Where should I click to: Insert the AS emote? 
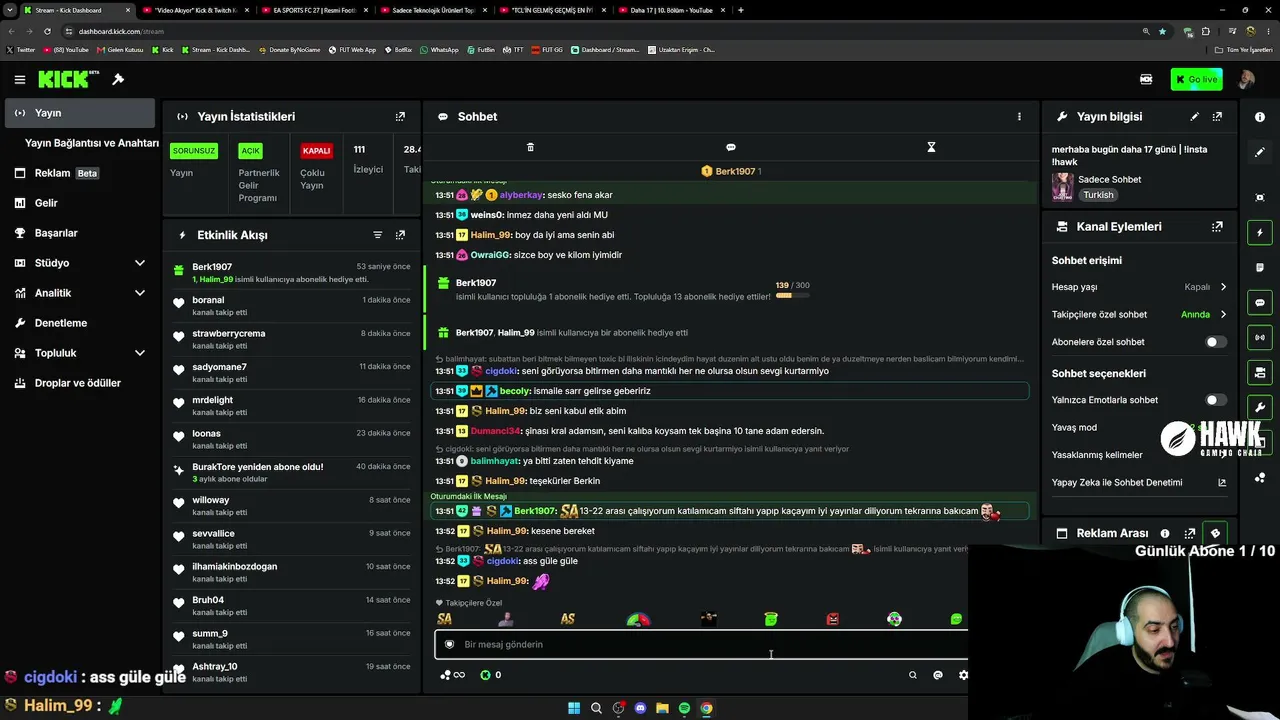pyautogui.click(x=567, y=619)
